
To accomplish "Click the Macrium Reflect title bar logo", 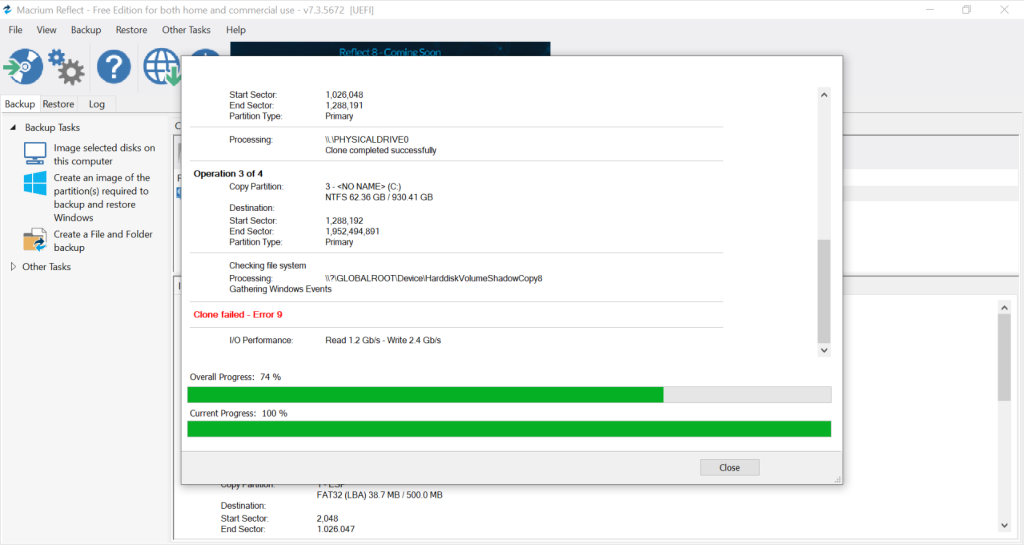I will click(9, 9).
